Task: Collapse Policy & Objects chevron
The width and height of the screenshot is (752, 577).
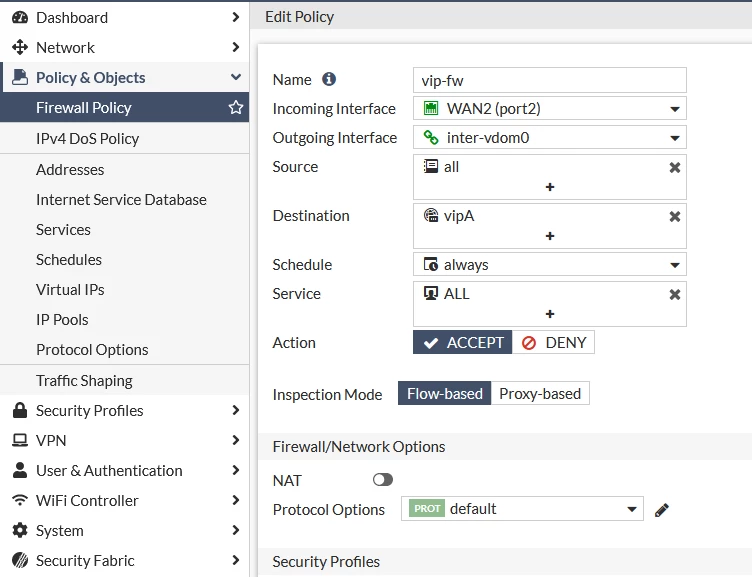Action: 235,77
